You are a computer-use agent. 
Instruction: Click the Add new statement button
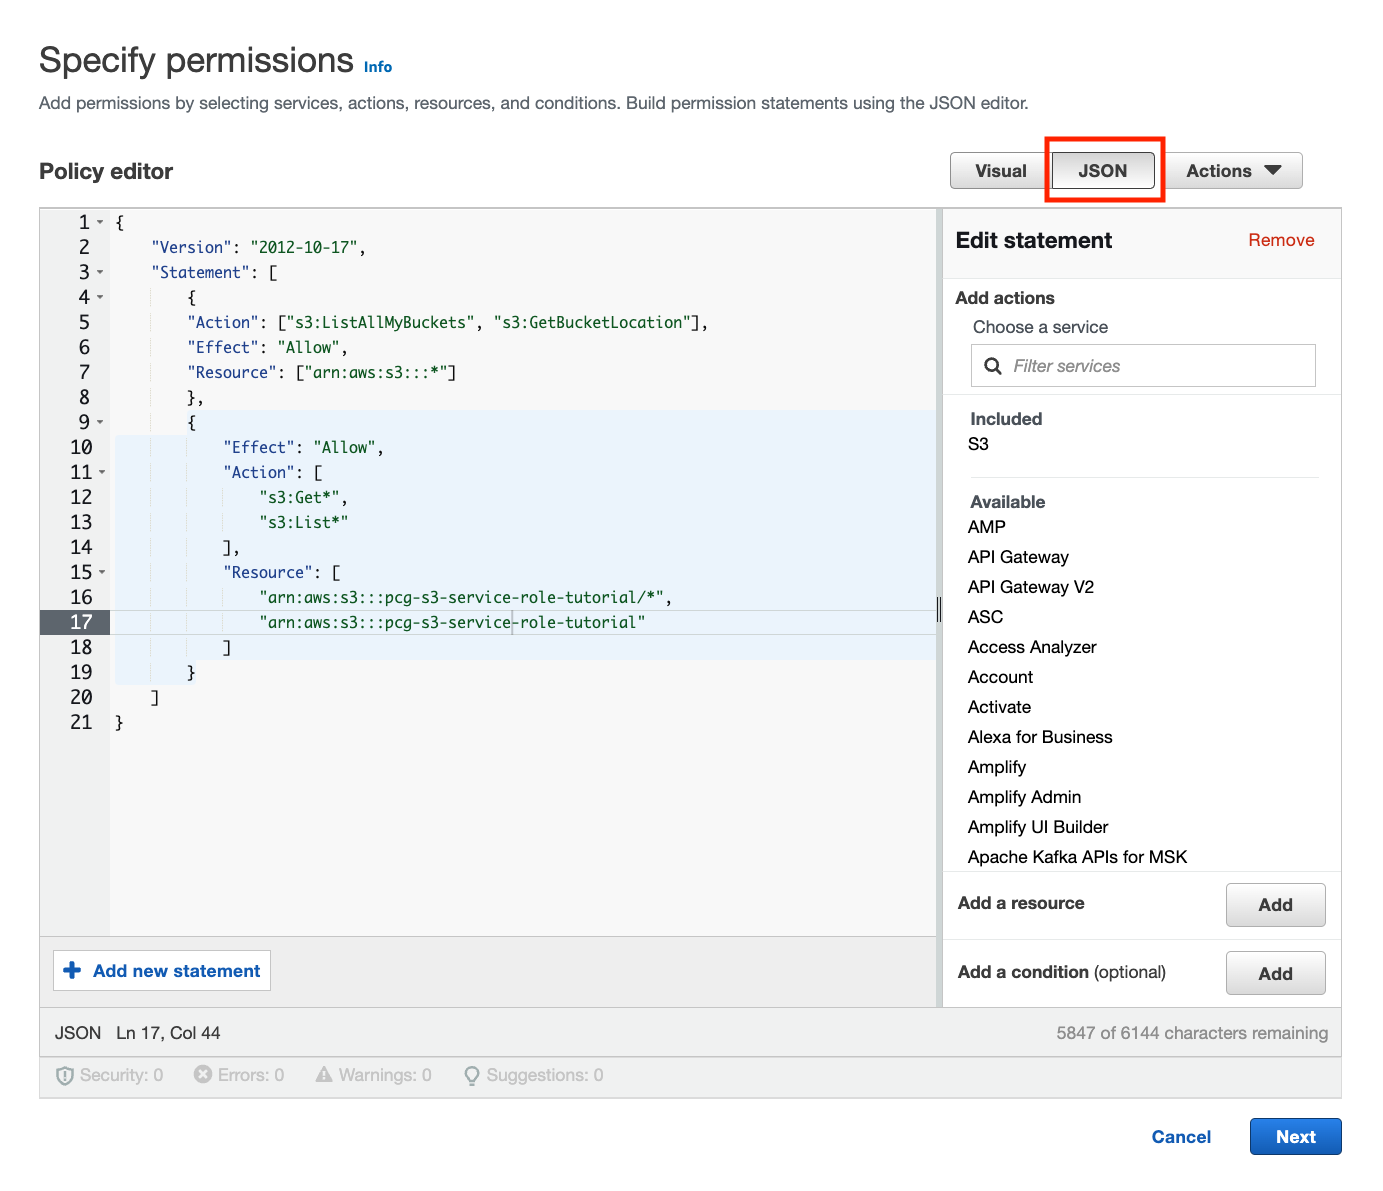tap(162, 970)
